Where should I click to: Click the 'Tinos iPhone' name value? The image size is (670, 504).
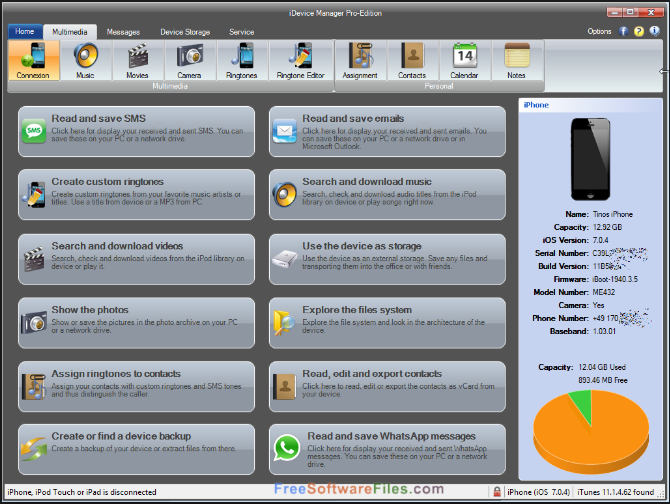click(612, 214)
